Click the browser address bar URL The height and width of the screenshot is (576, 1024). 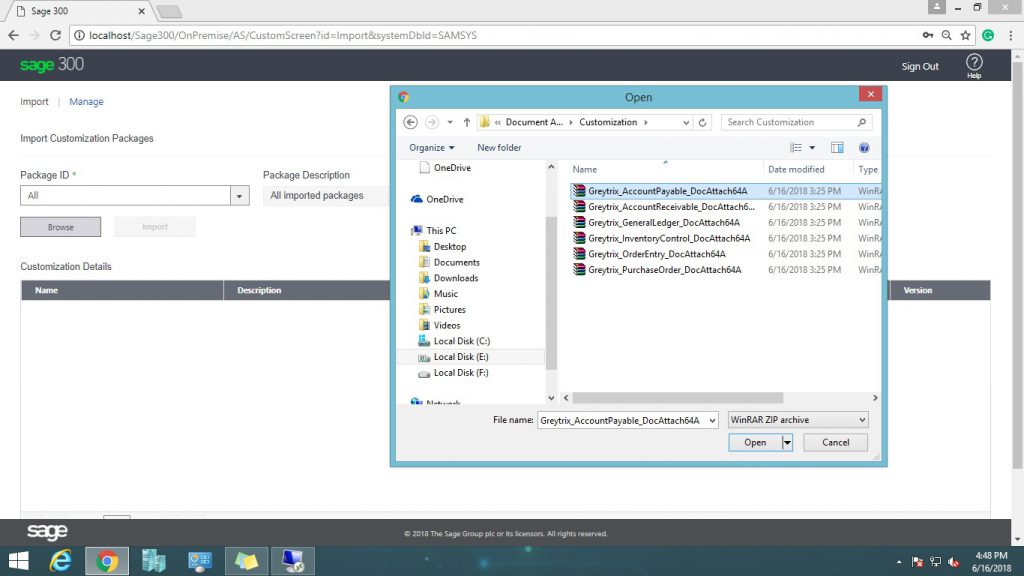pos(283,35)
